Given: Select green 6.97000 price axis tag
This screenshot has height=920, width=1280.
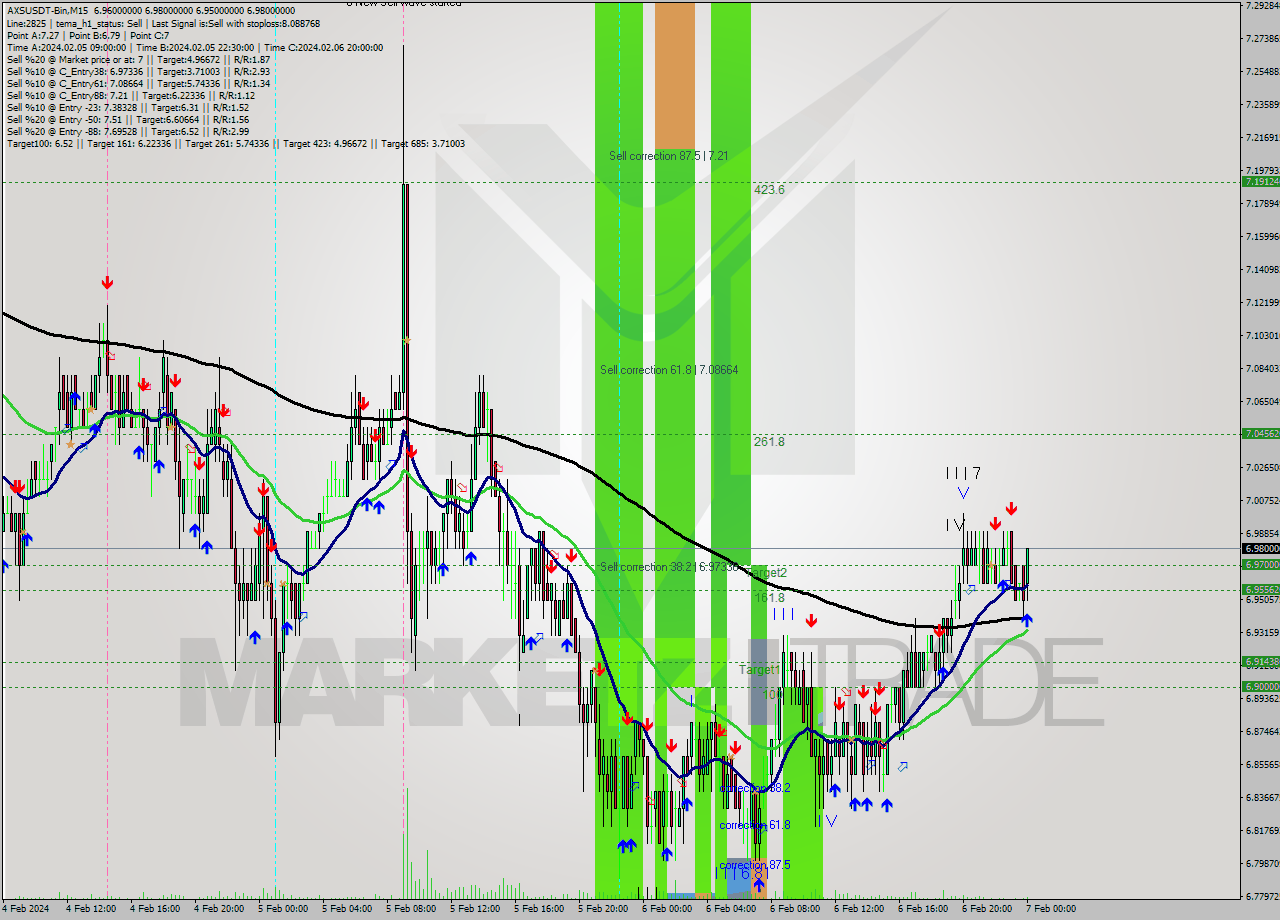Looking at the screenshot, I should (x=1260, y=564).
